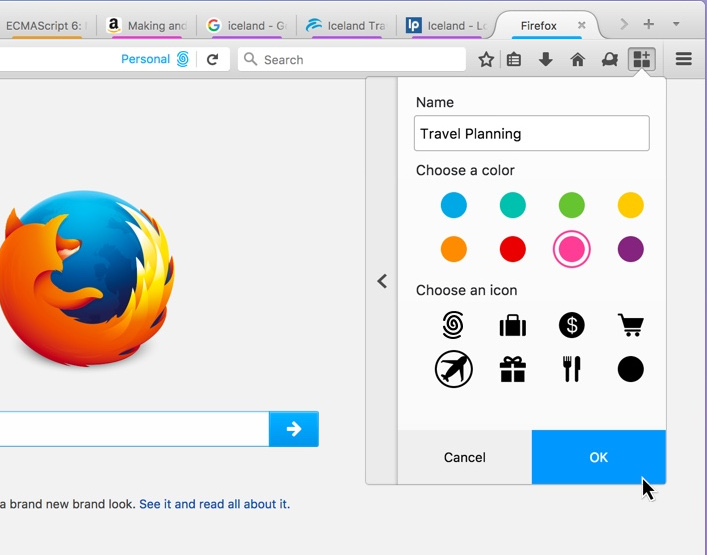
Task: Bookmark this page with the star icon
Action: pos(486,60)
